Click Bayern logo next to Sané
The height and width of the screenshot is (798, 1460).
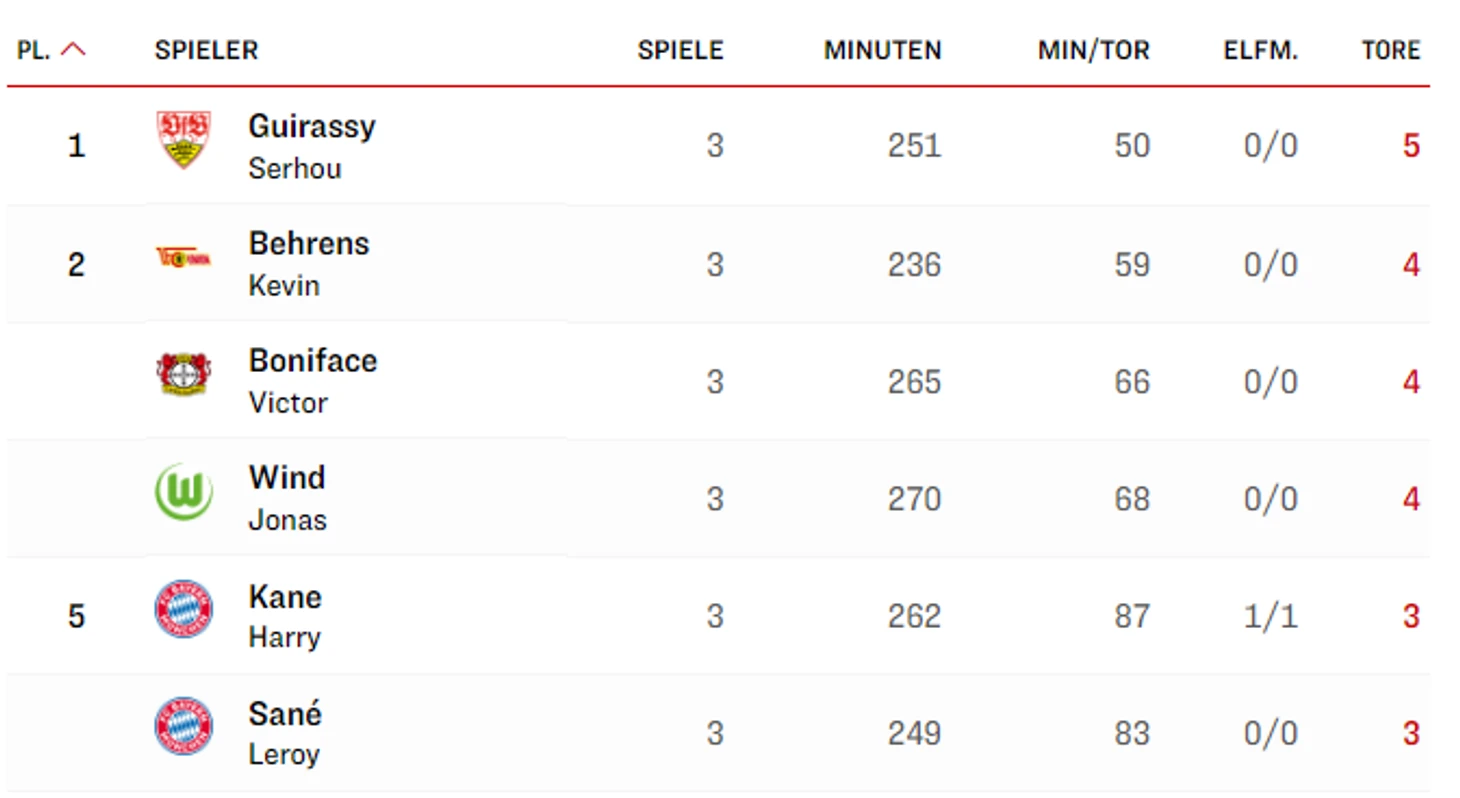[184, 727]
